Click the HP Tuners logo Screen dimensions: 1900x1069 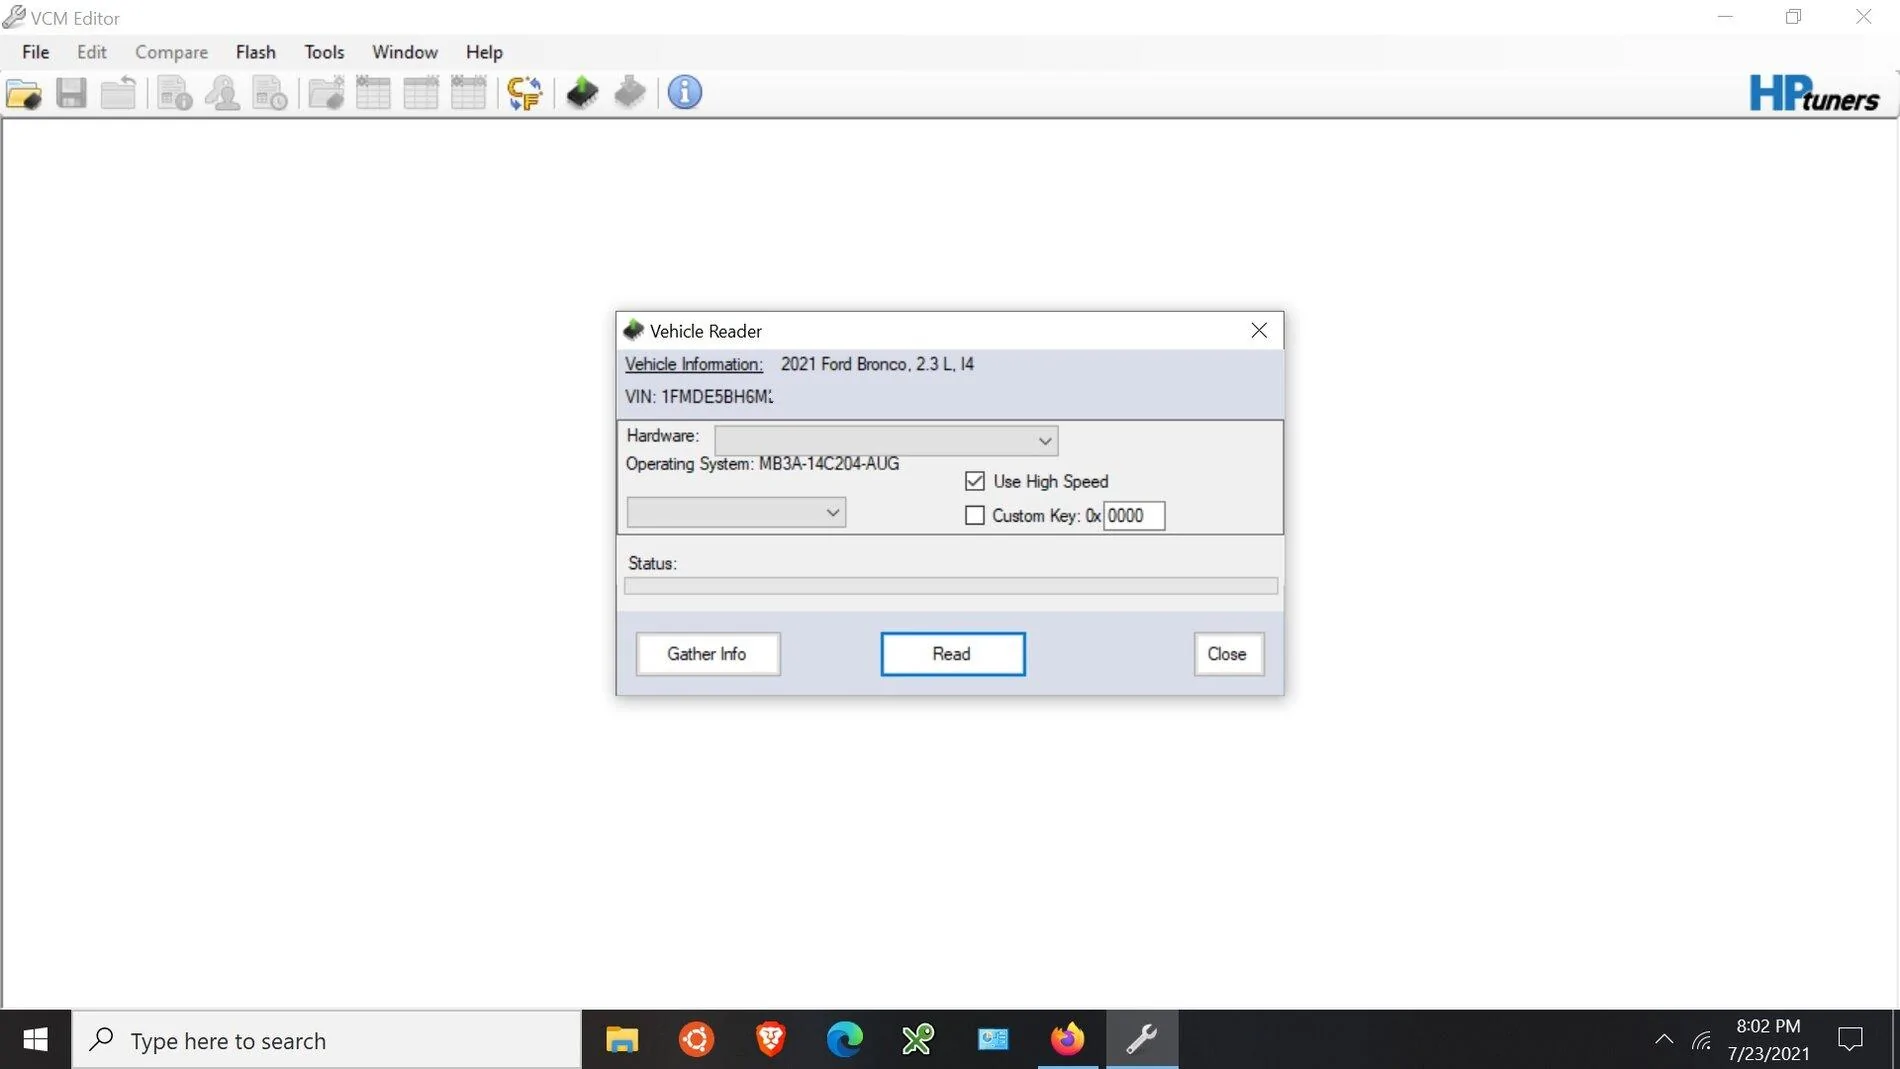coord(1814,94)
